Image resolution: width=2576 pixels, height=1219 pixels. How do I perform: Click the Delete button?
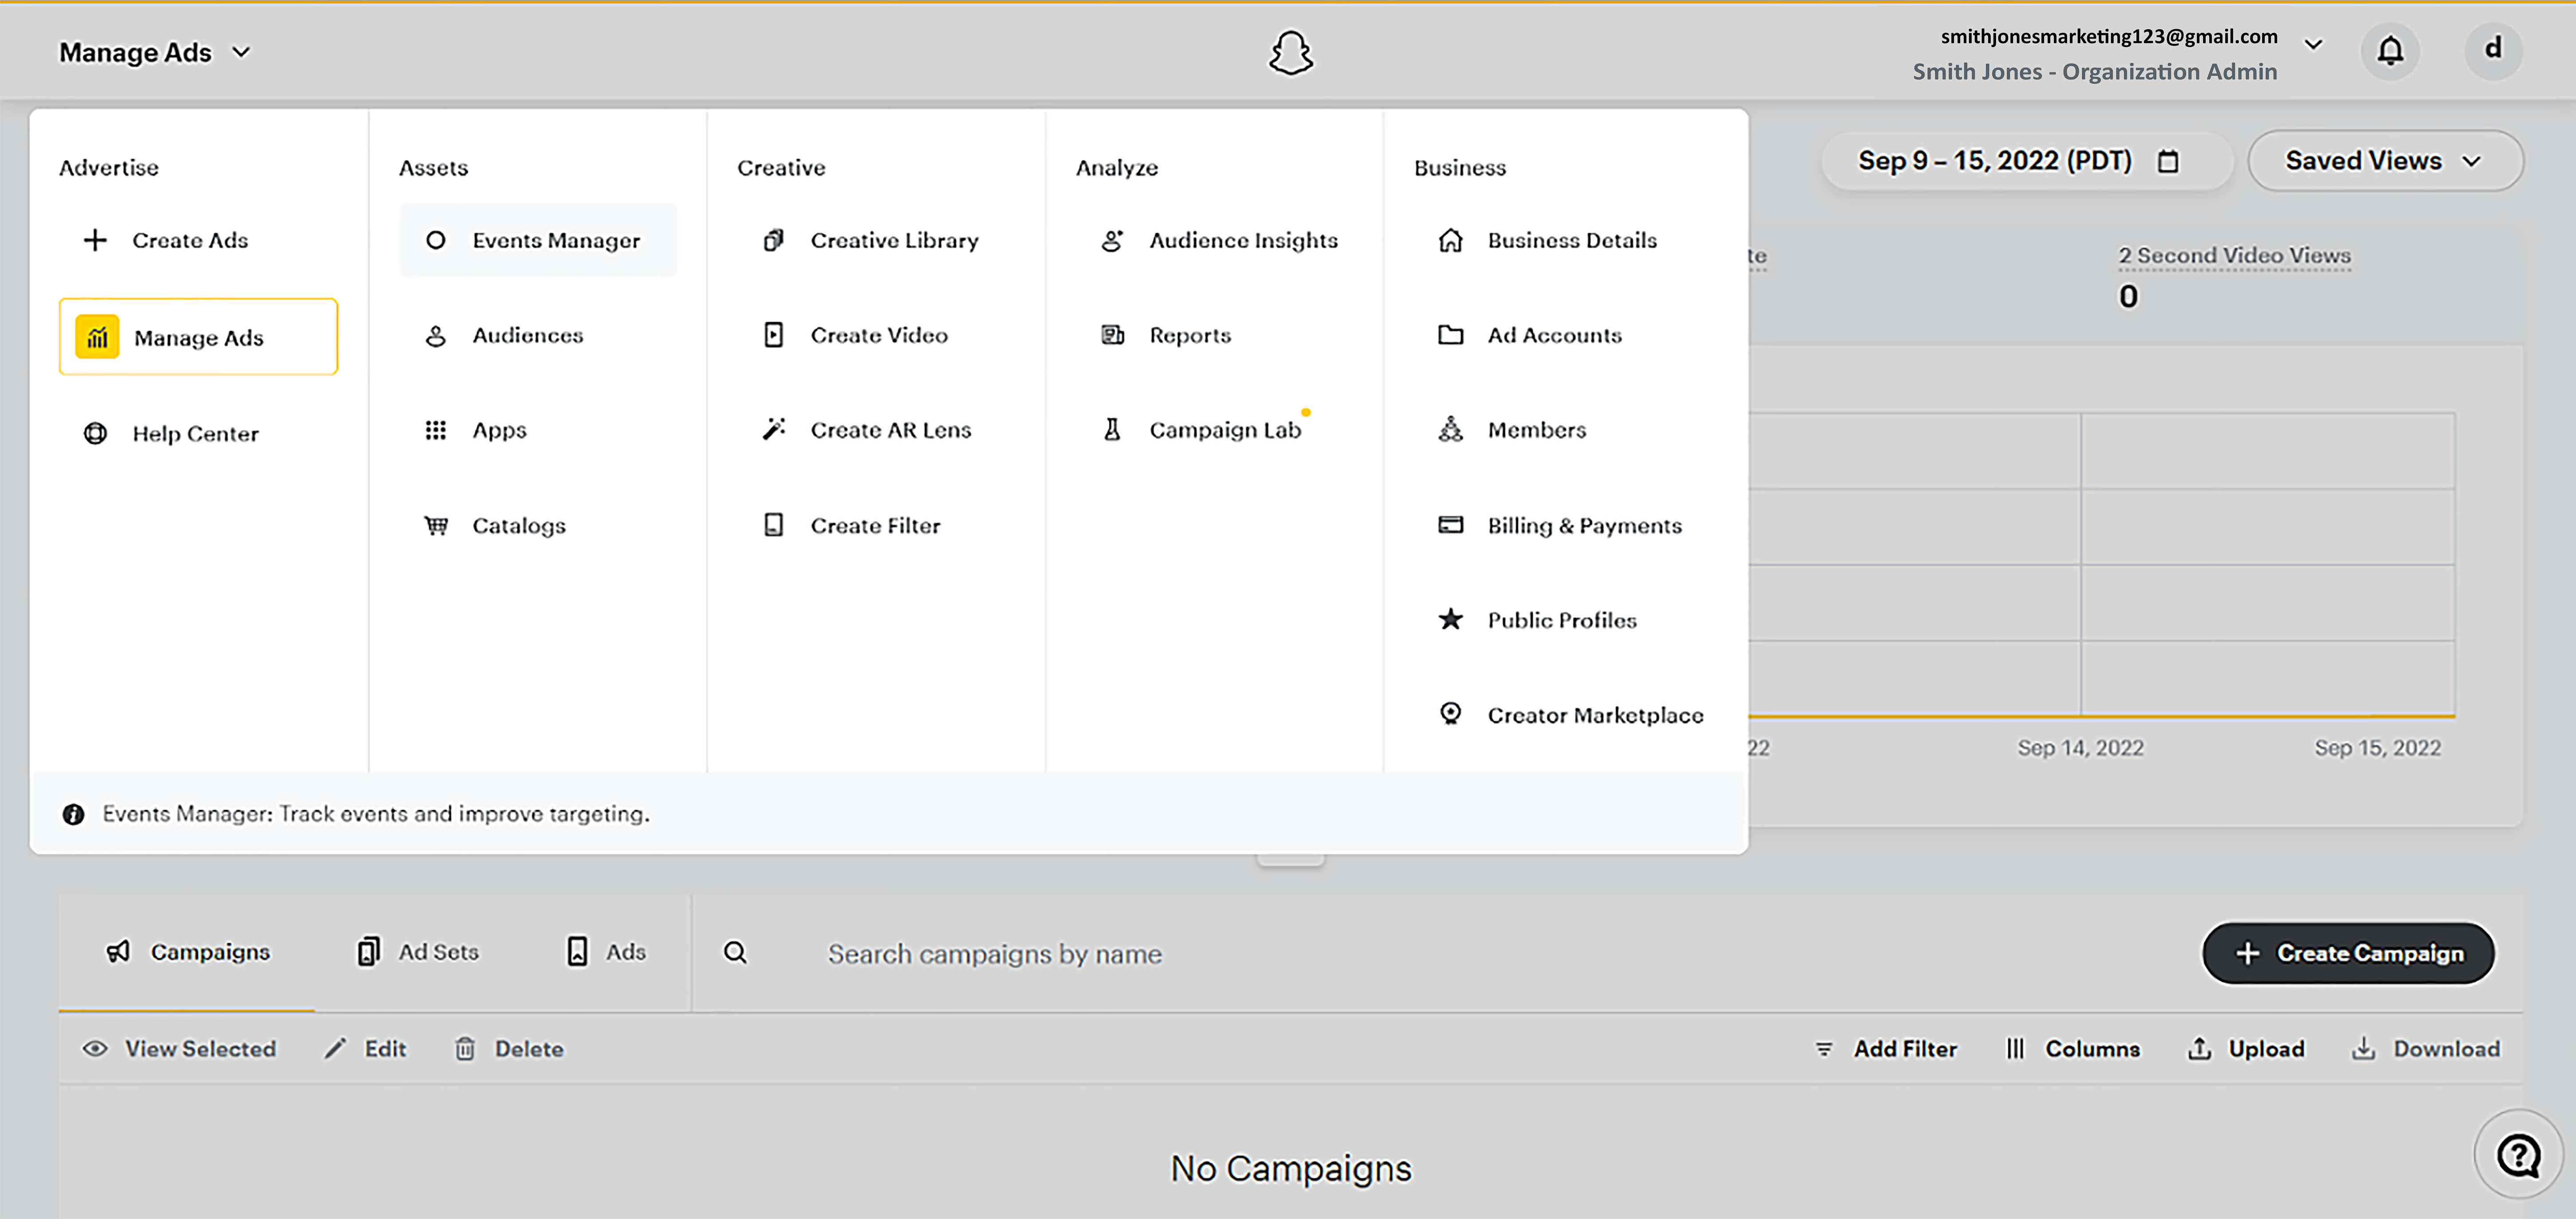coord(510,1048)
